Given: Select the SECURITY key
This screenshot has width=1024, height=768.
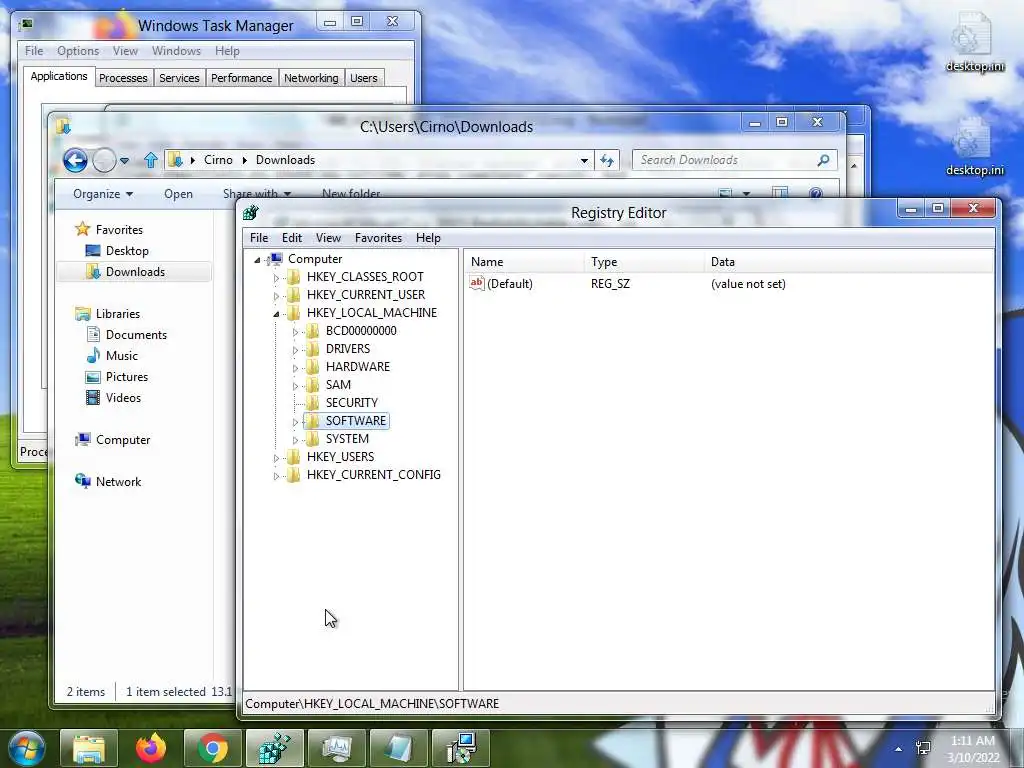Looking at the screenshot, I should tap(351, 402).
